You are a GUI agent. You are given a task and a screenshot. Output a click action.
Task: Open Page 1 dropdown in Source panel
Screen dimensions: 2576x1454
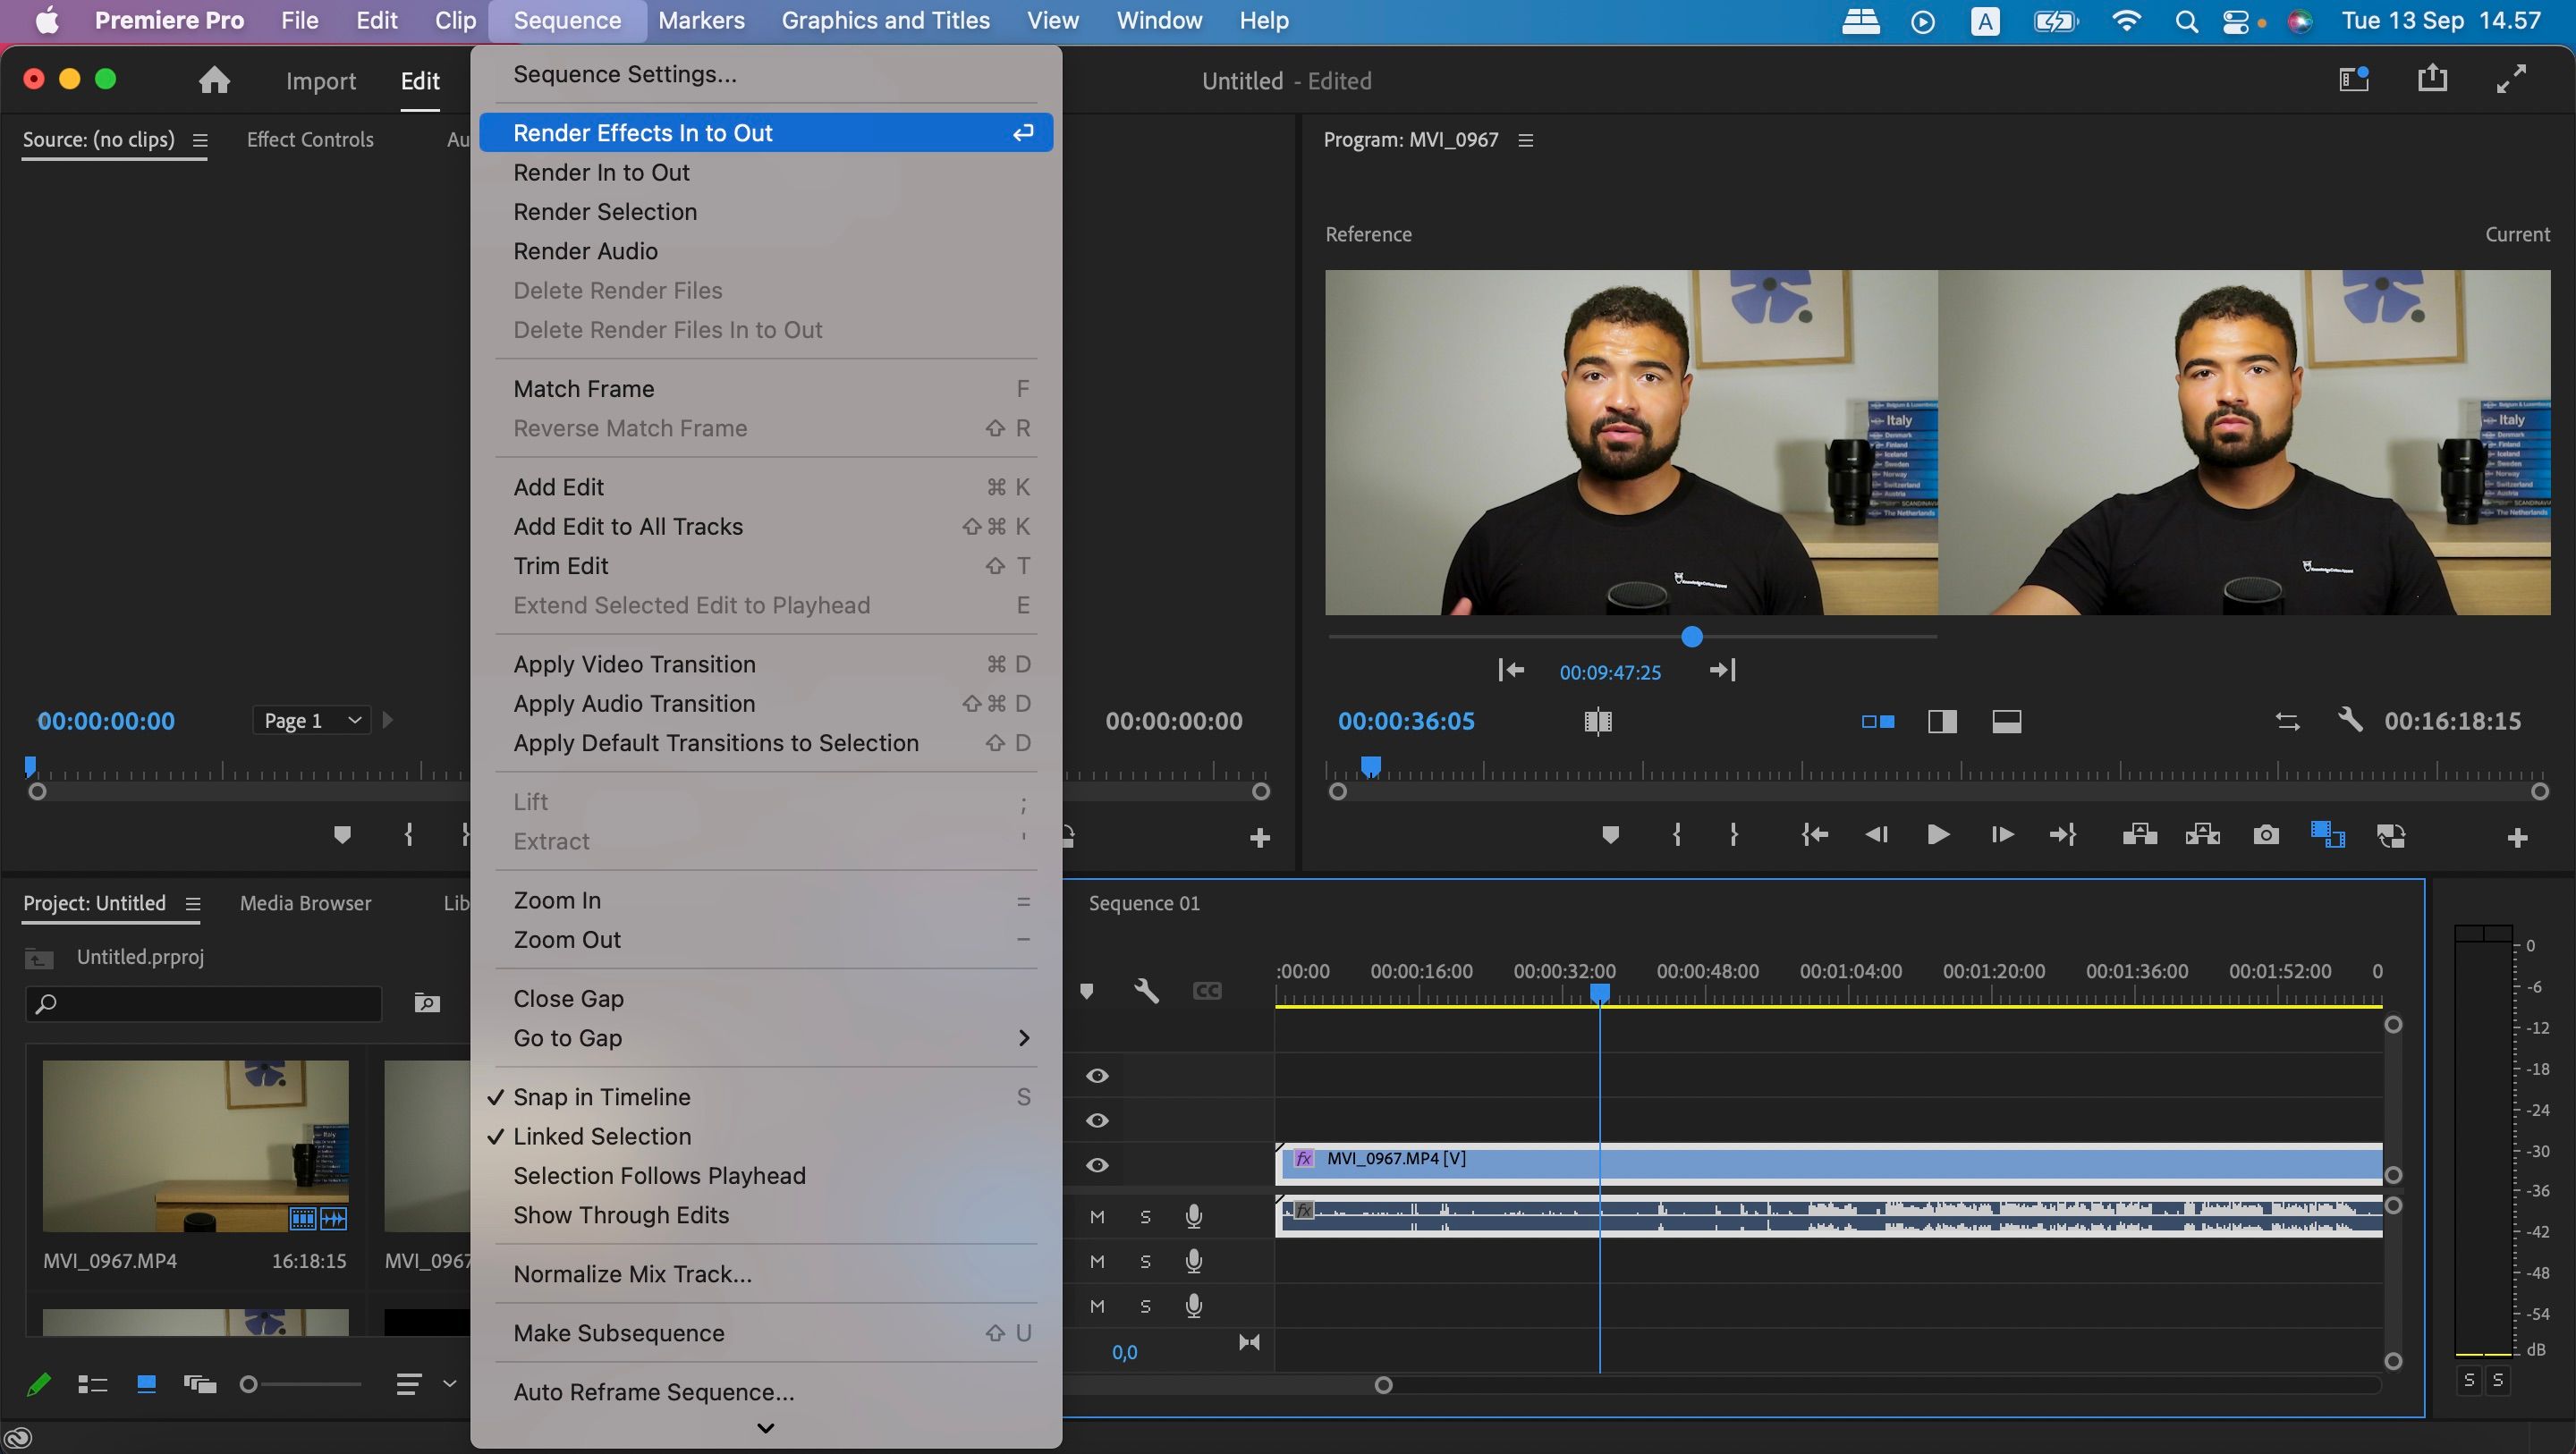pos(309,720)
